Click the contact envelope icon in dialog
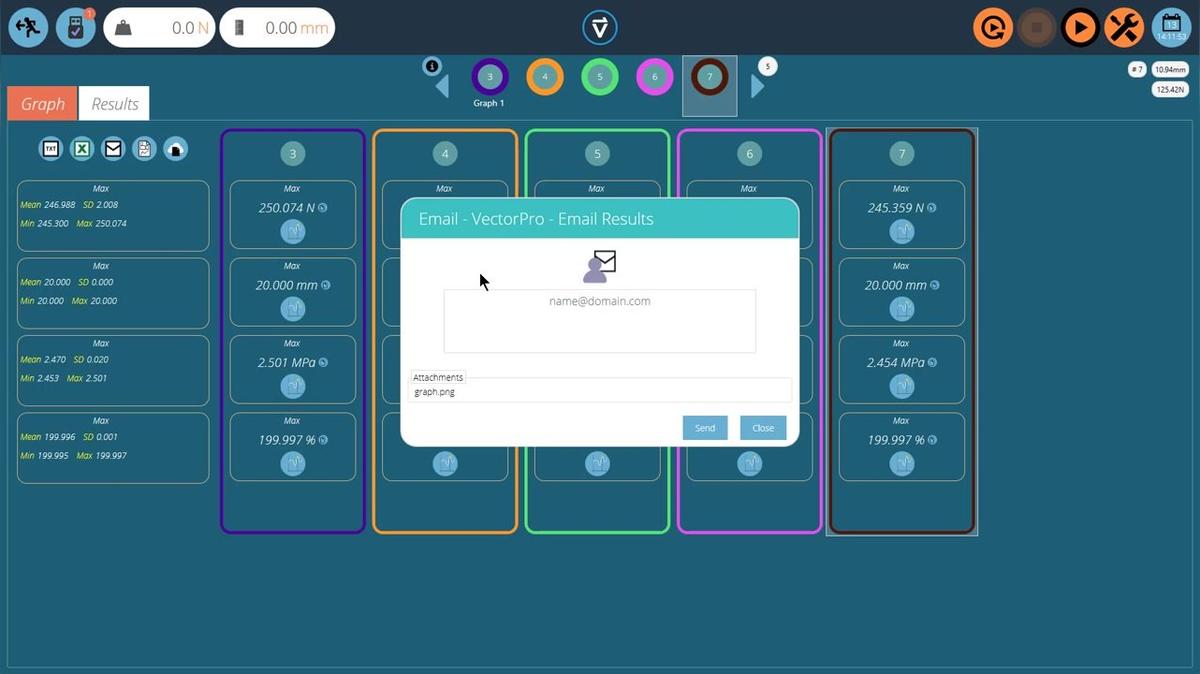This screenshot has width=1200, height=674. coord(599,266)
